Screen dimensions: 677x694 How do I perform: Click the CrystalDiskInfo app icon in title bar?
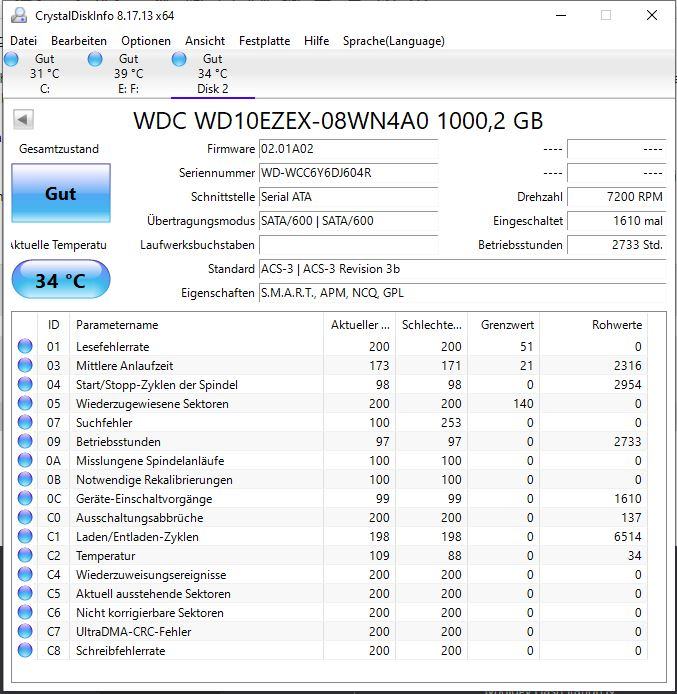(x=19, y=15)
